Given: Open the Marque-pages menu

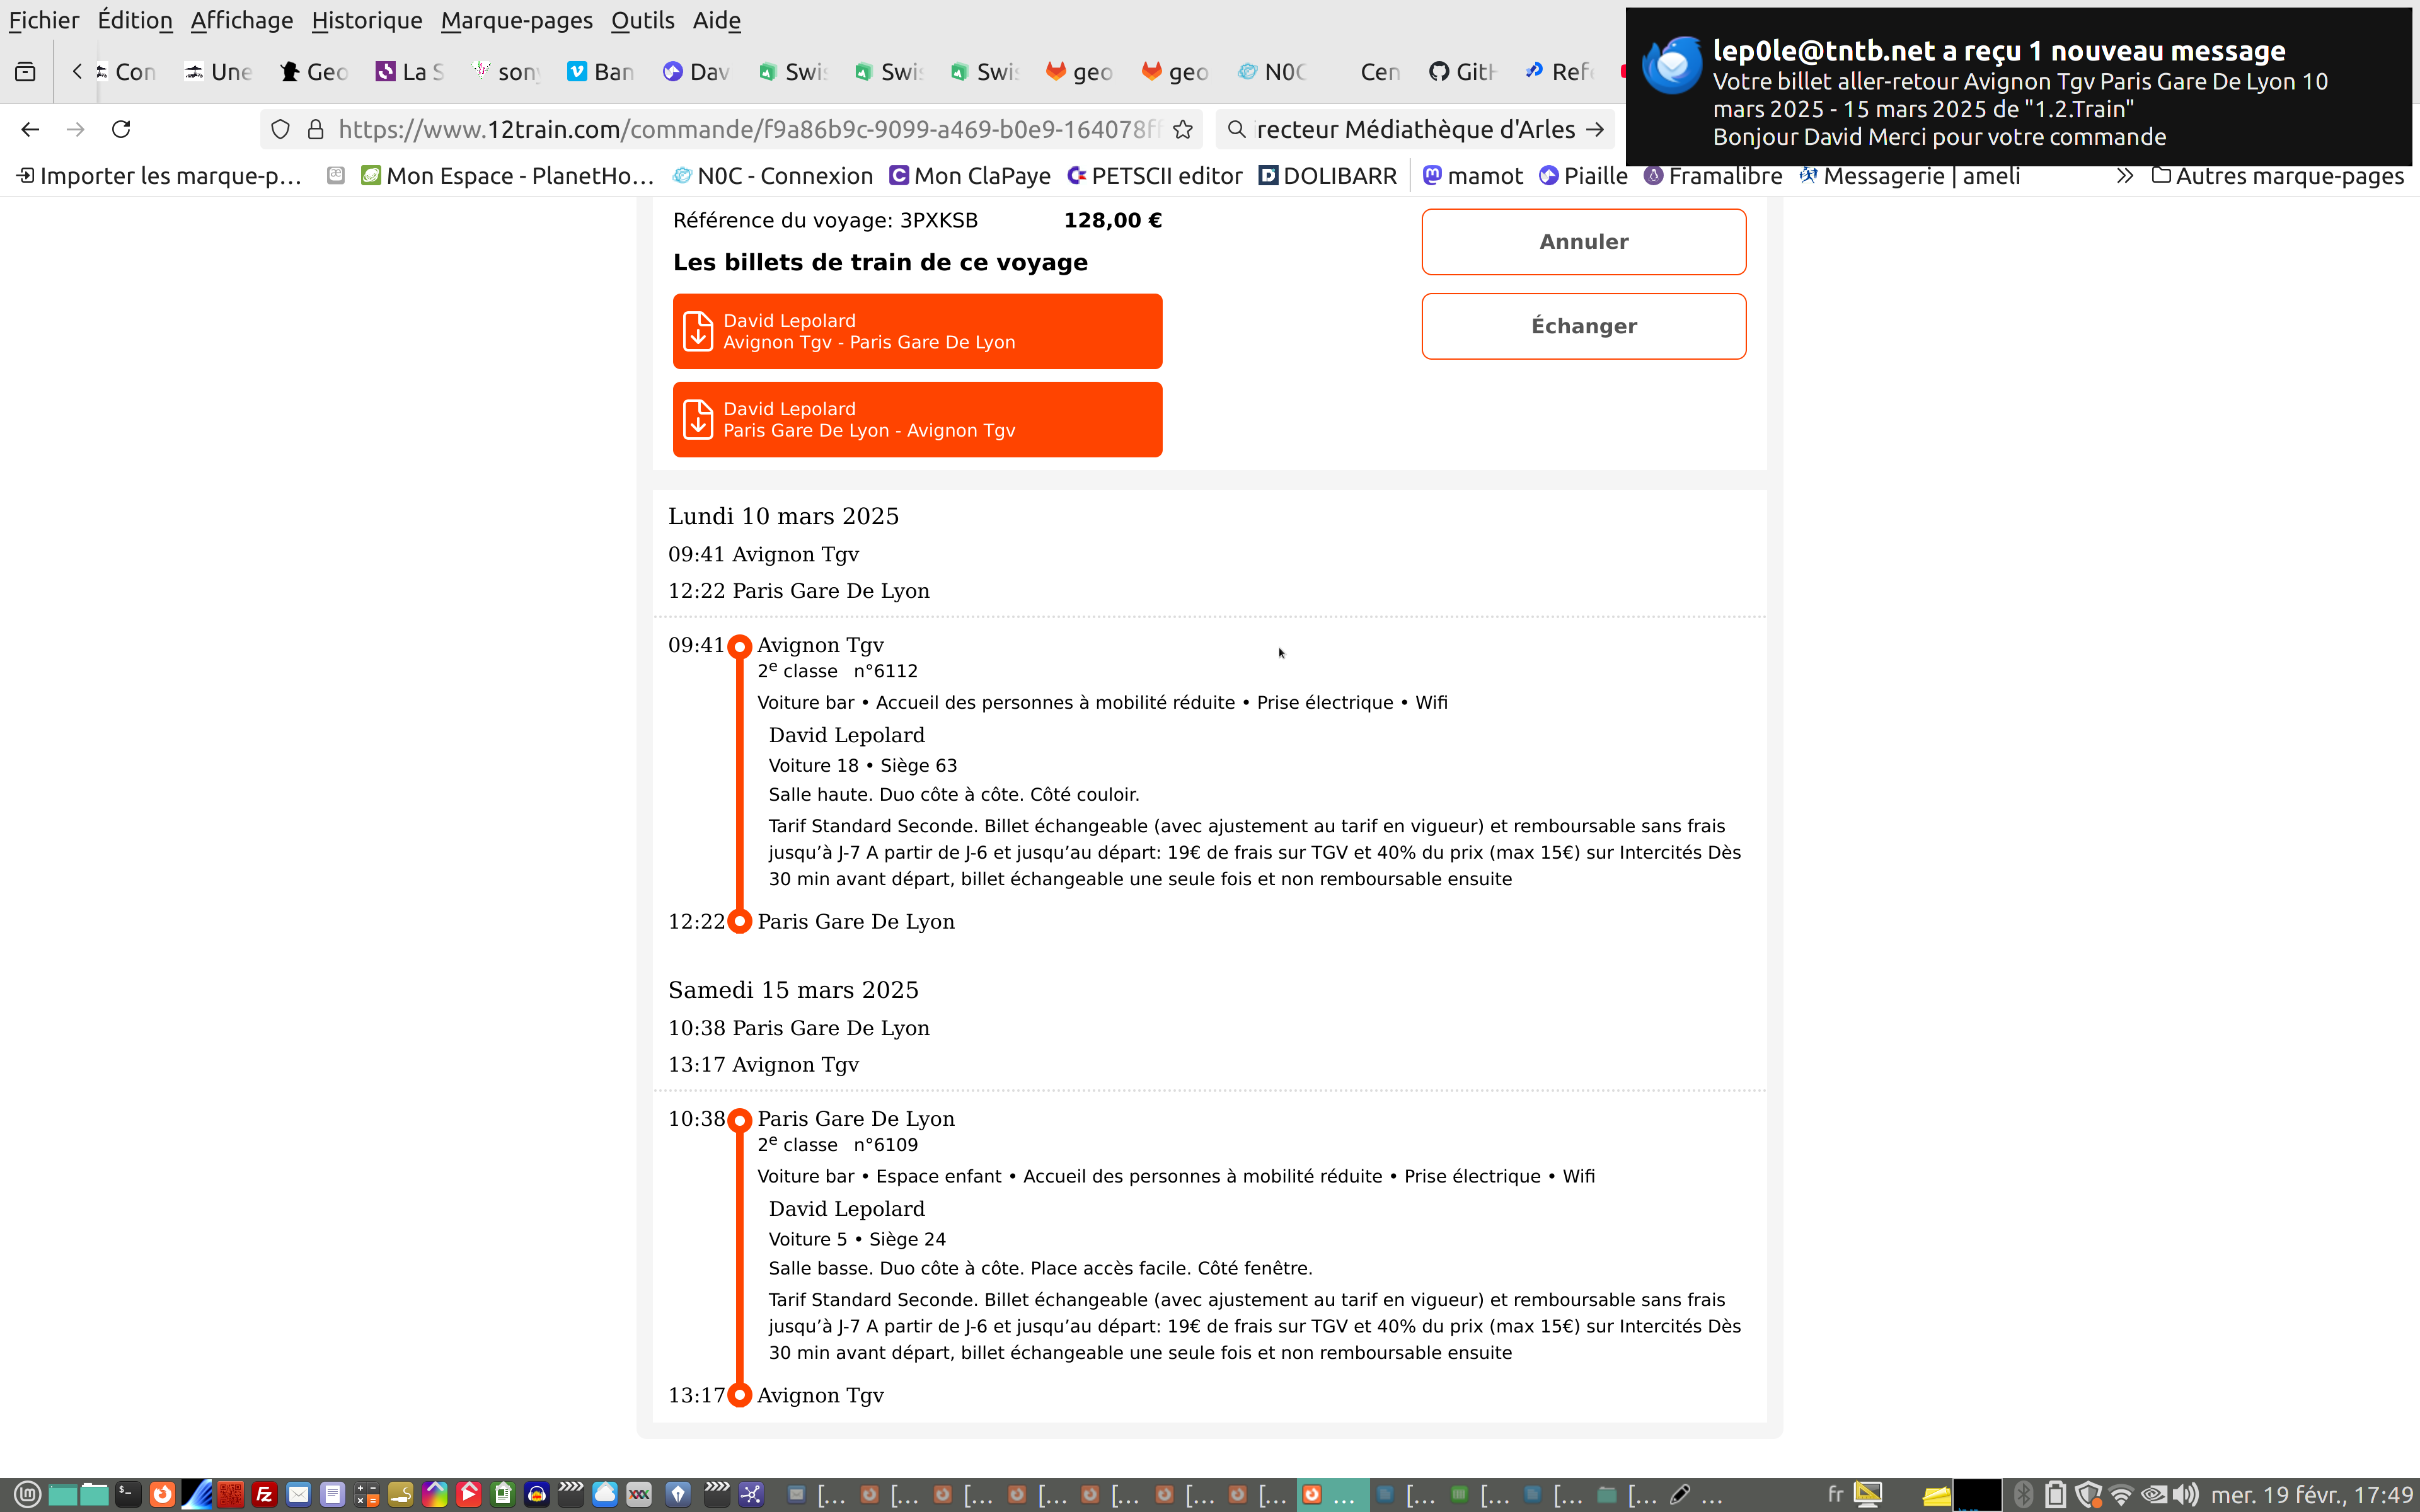Looking at the screenshot, I should (x=516, y=20).
